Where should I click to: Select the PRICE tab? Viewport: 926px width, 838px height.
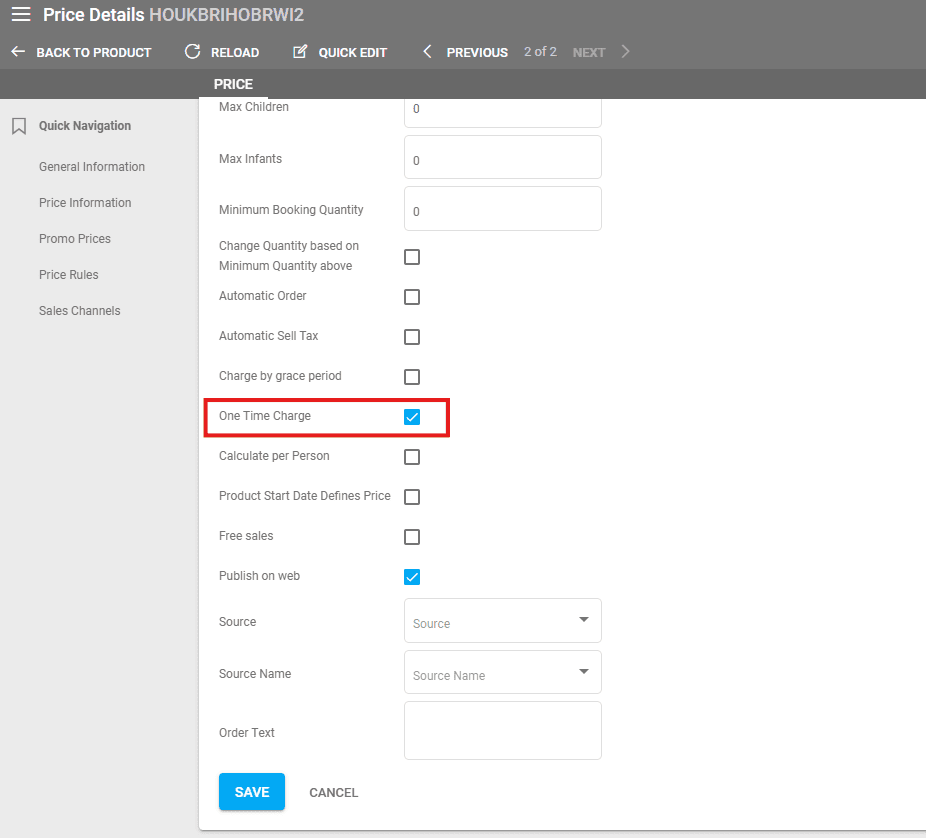click(x=233, y=84)
